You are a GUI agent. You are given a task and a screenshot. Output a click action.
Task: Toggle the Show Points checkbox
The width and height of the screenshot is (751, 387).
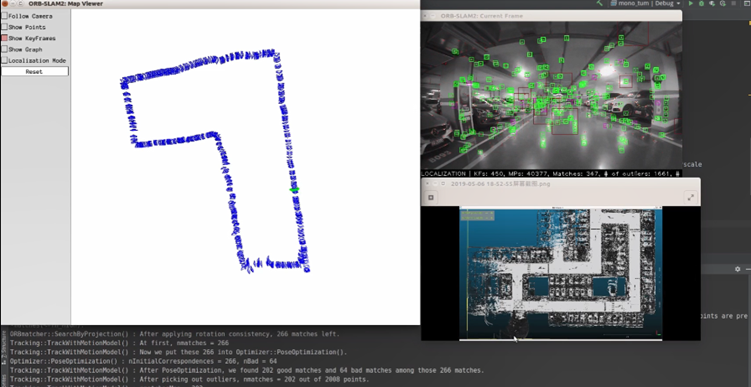pos(4,27)
